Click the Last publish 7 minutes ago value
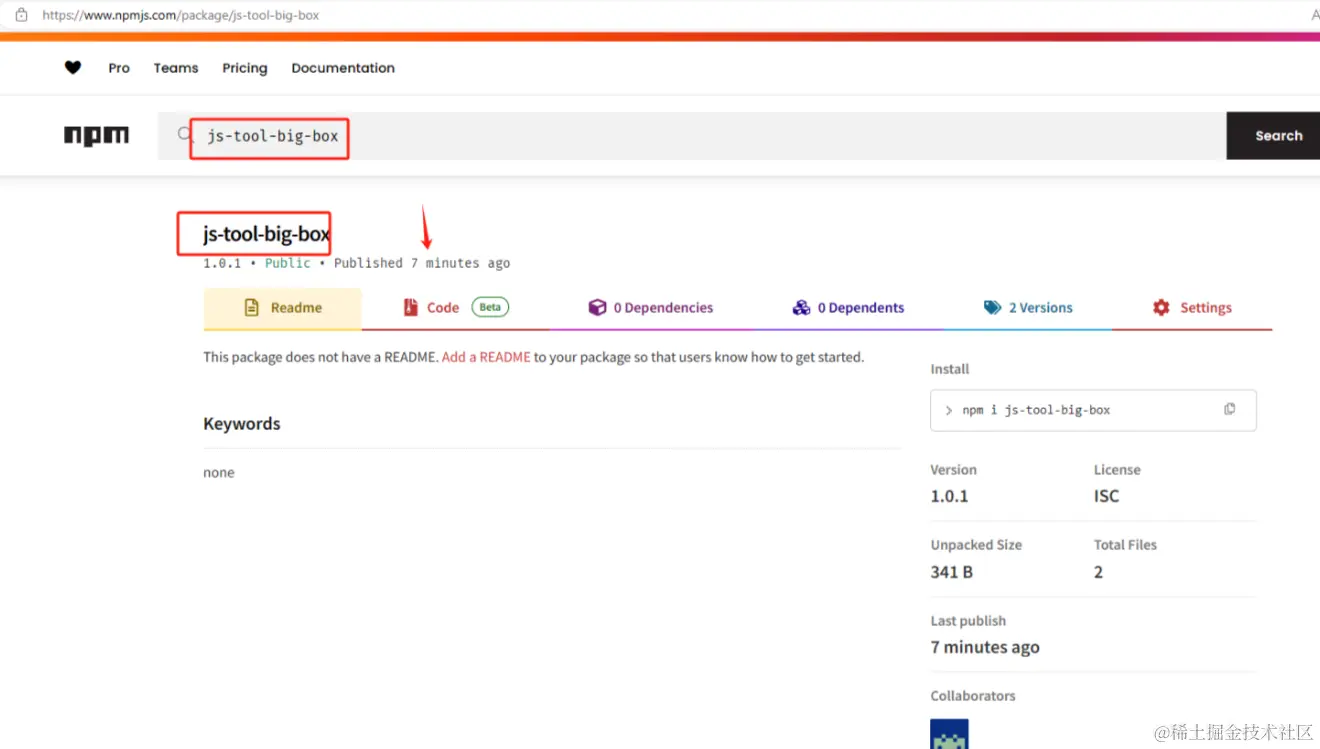The width and height of the screenshot is (1320, 749). coord(985,647)
